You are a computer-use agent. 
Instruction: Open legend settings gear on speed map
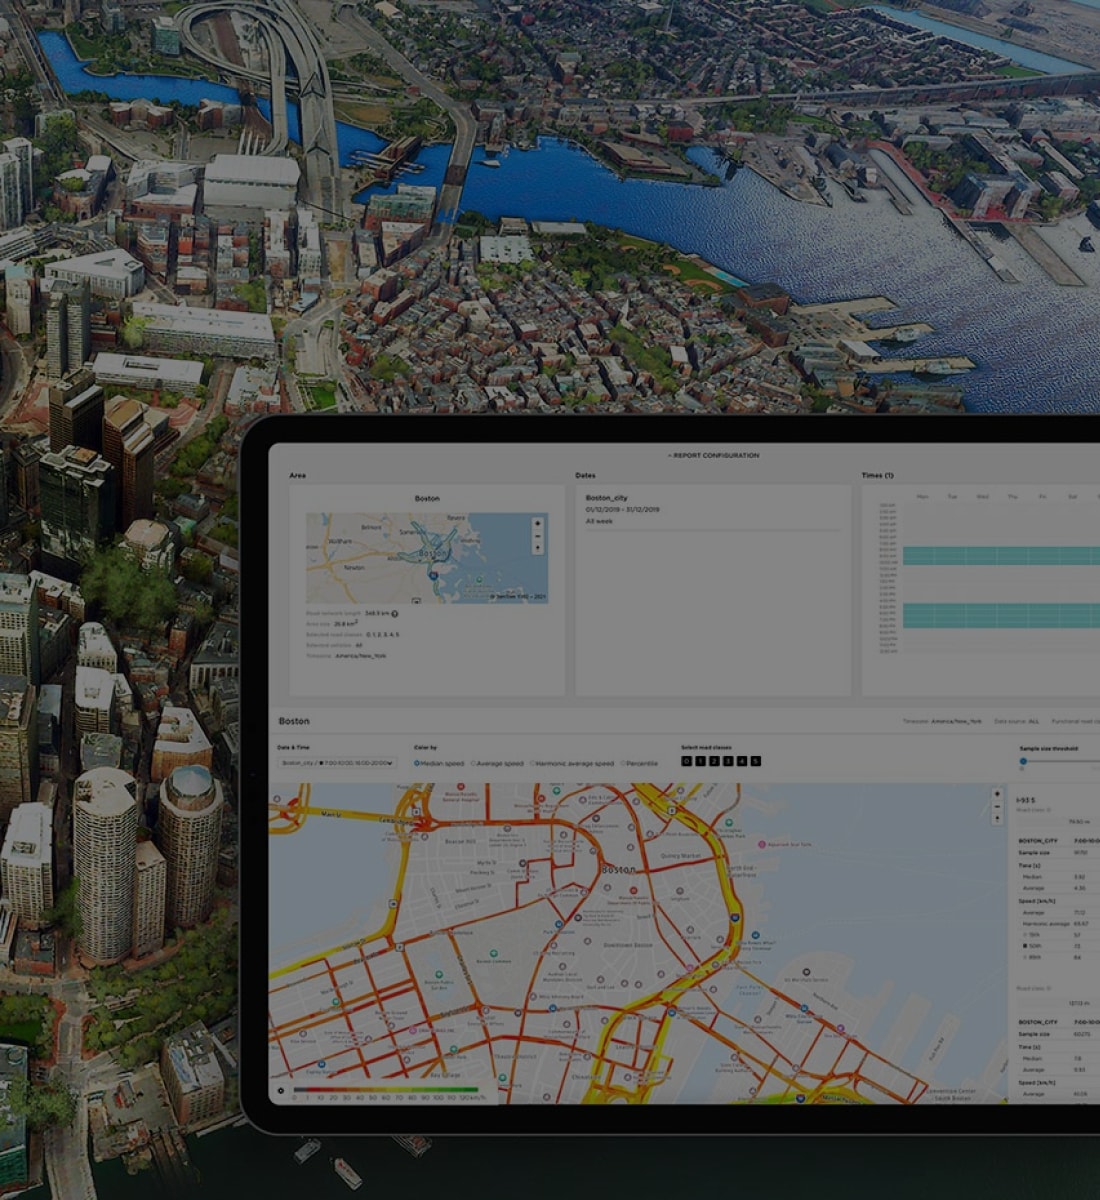(x=281, y=1090)
